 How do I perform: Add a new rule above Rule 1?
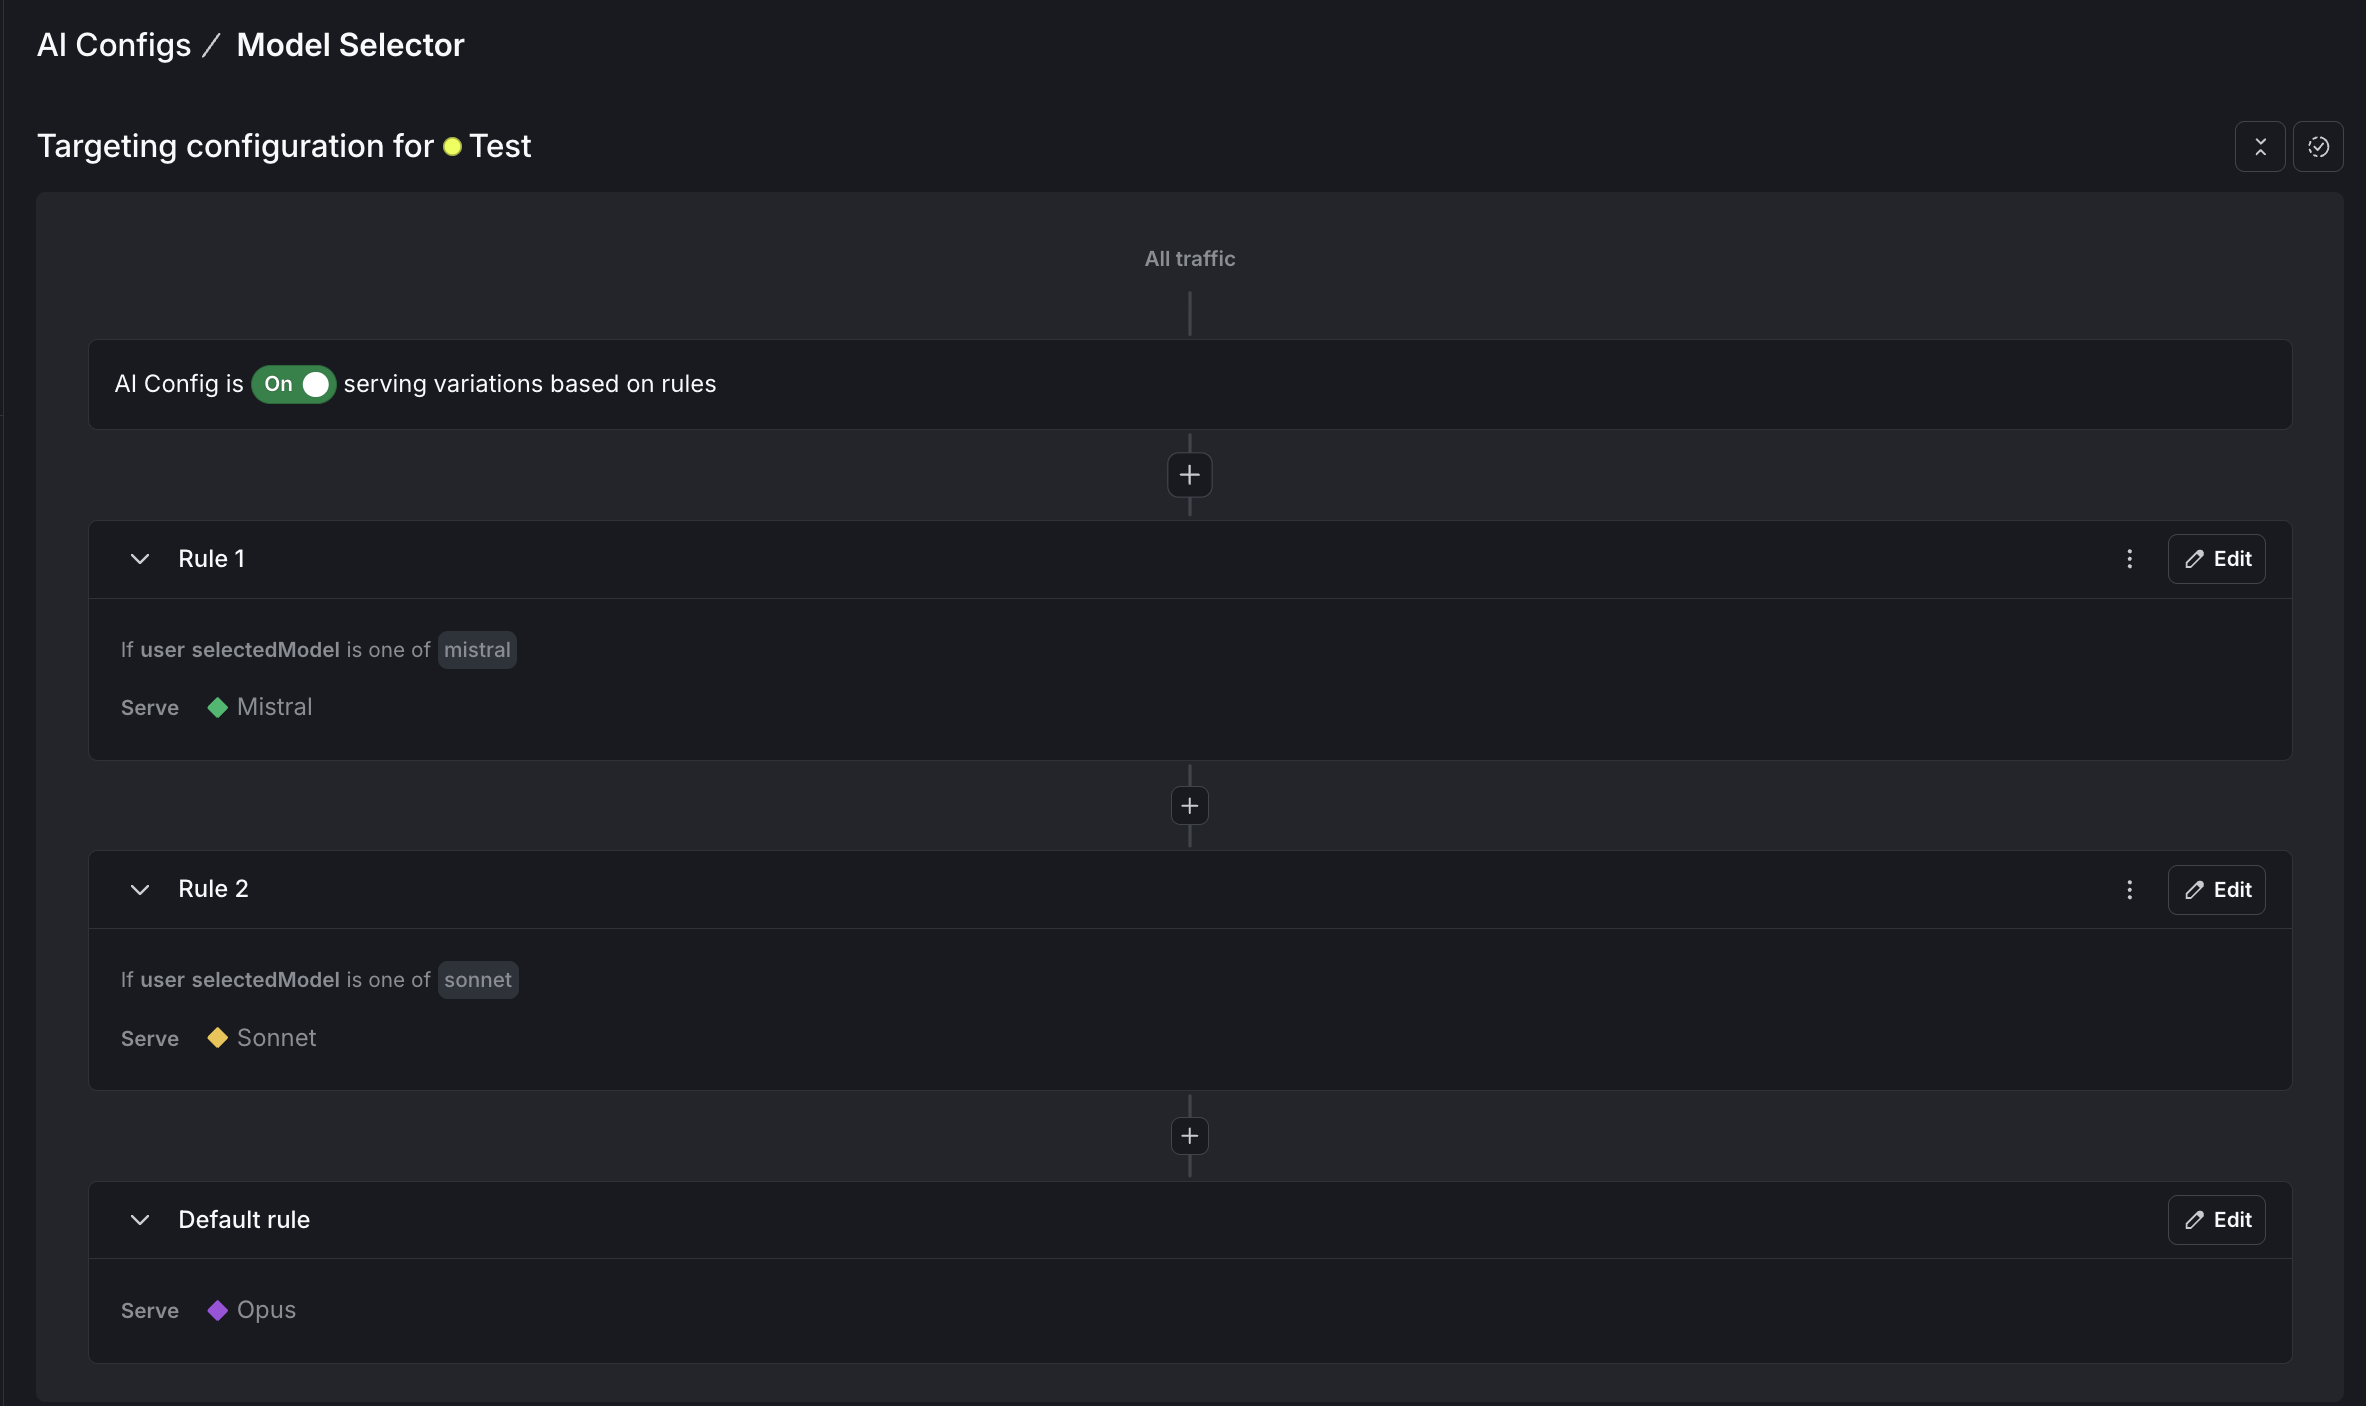point(1188,475)
